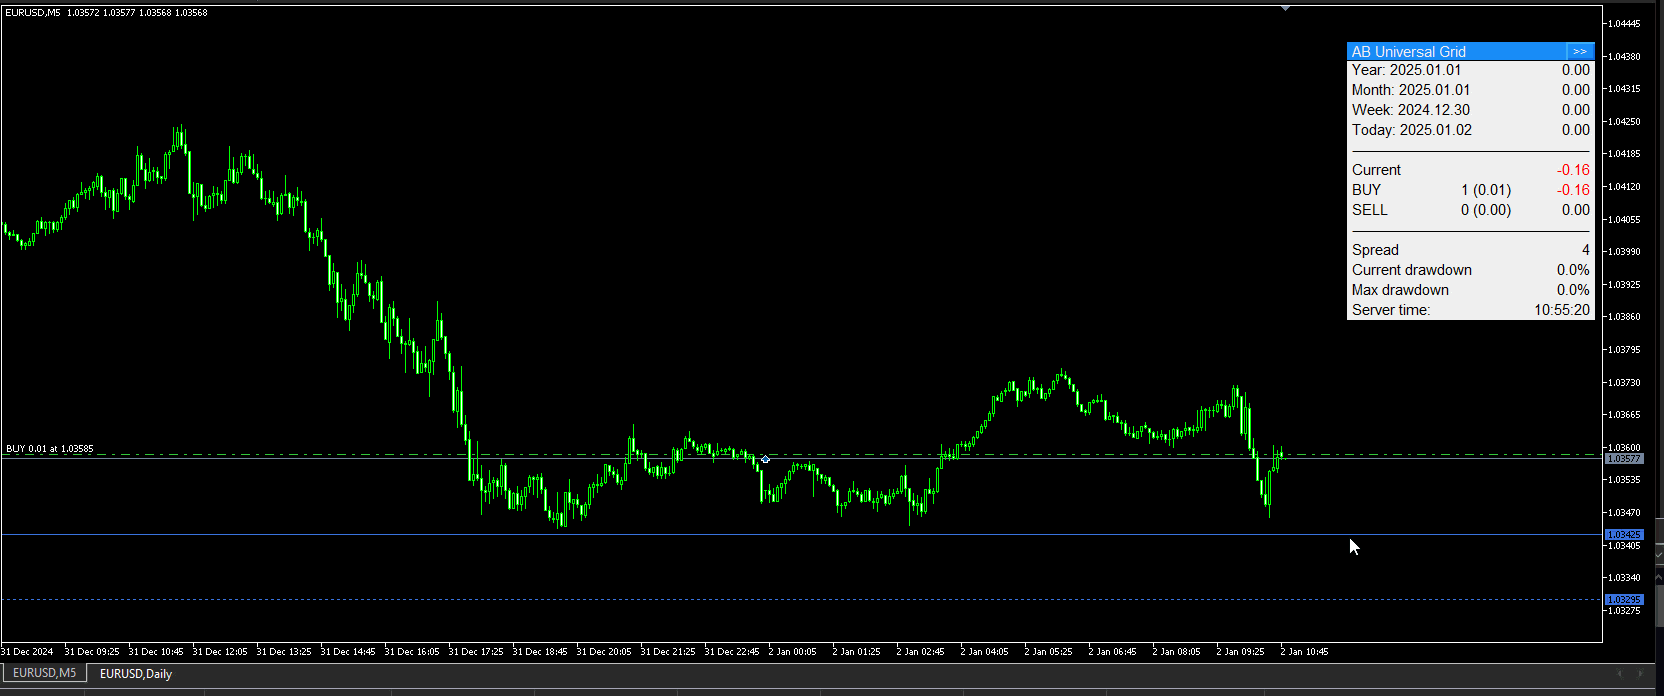Click the SELL count 0 (0.00)
This screenshot has width=1664, height=696.
click(1486, 210)
